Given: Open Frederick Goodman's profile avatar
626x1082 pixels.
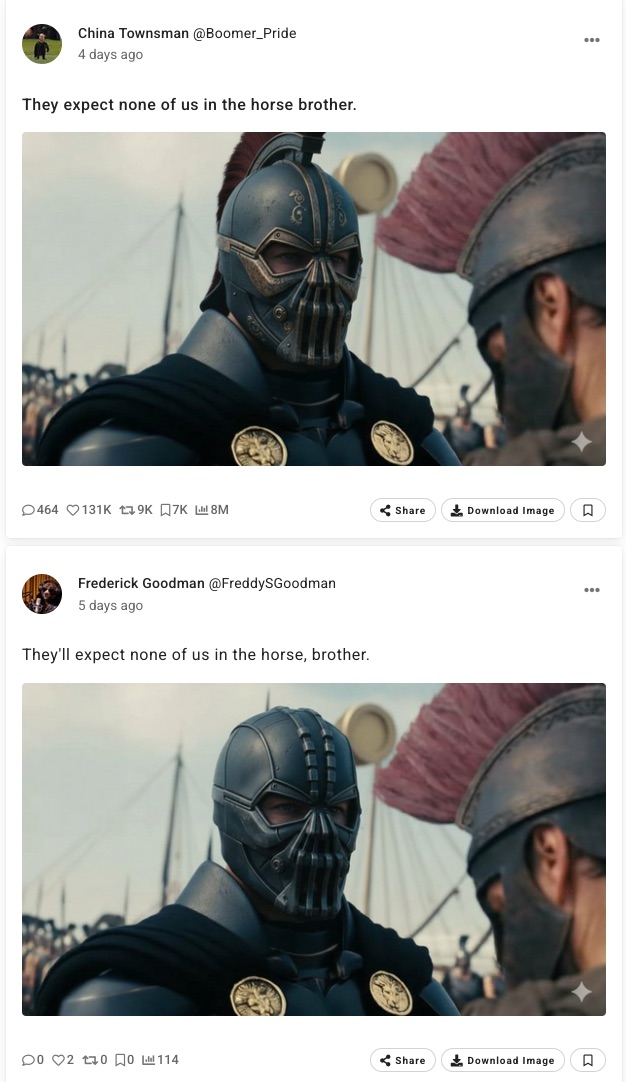Looking at the screenshot, I should [x=42, y=593].
